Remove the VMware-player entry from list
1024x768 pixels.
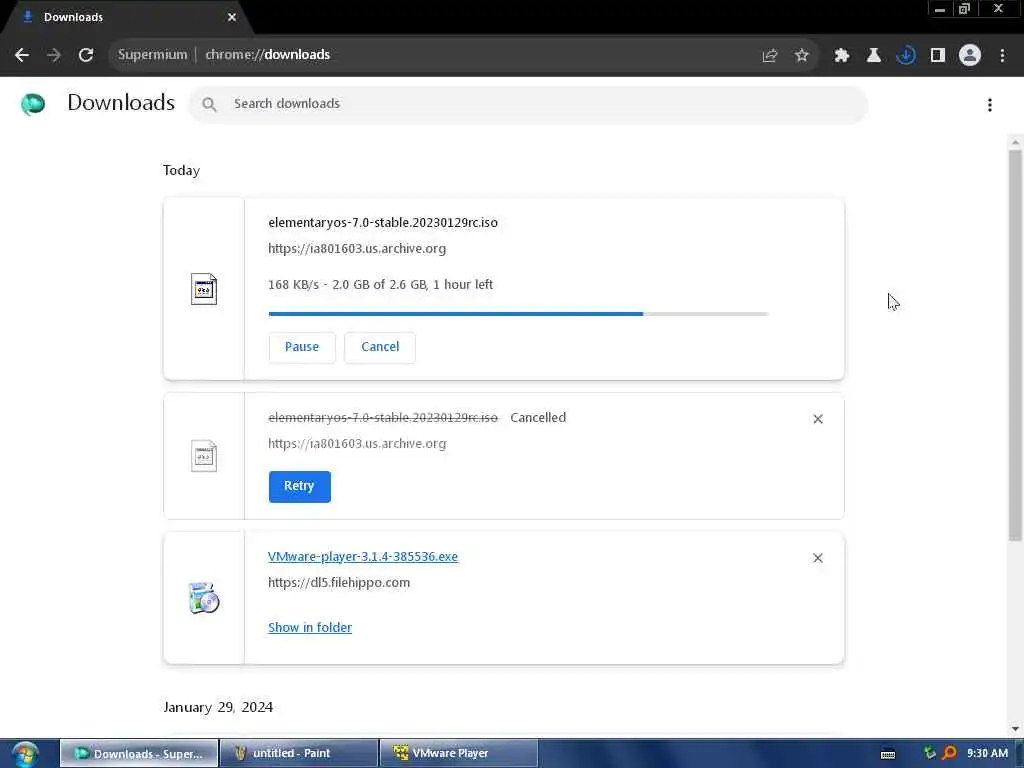(818, 558)
